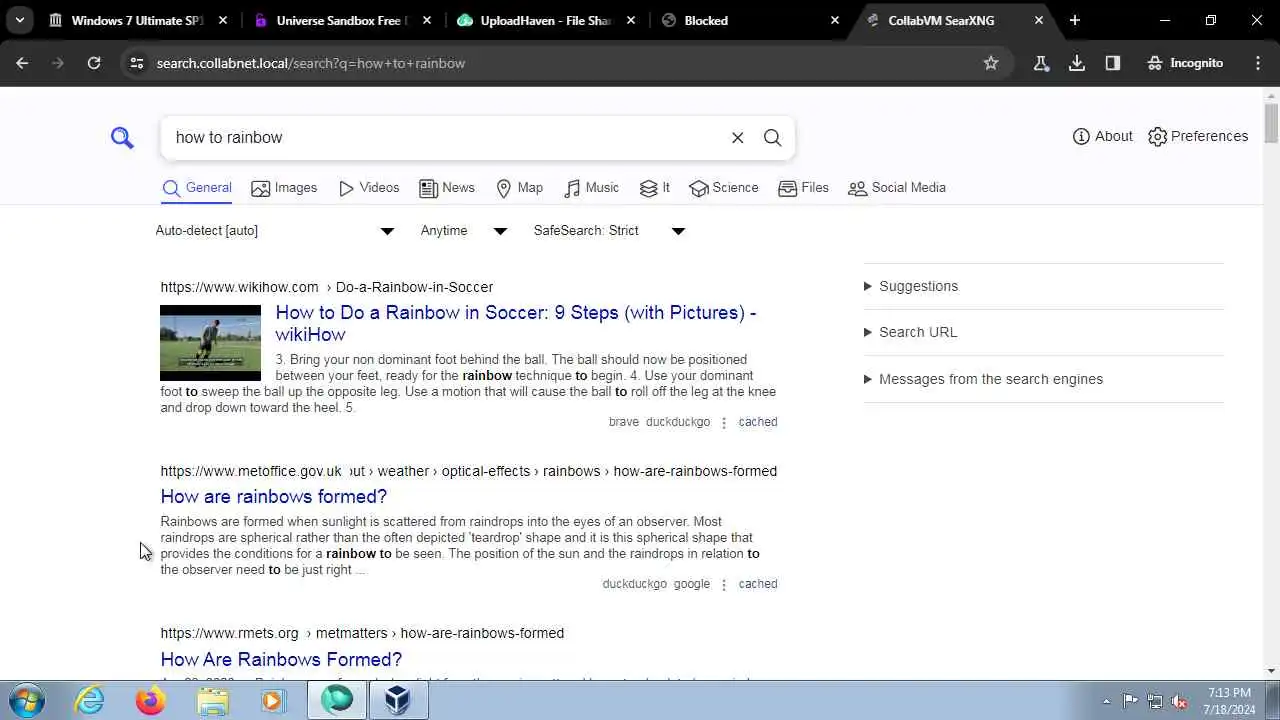Switch to the Social Media category
Image resolution: width=1280 pixels, height=720 pixels.
point(897,188)
